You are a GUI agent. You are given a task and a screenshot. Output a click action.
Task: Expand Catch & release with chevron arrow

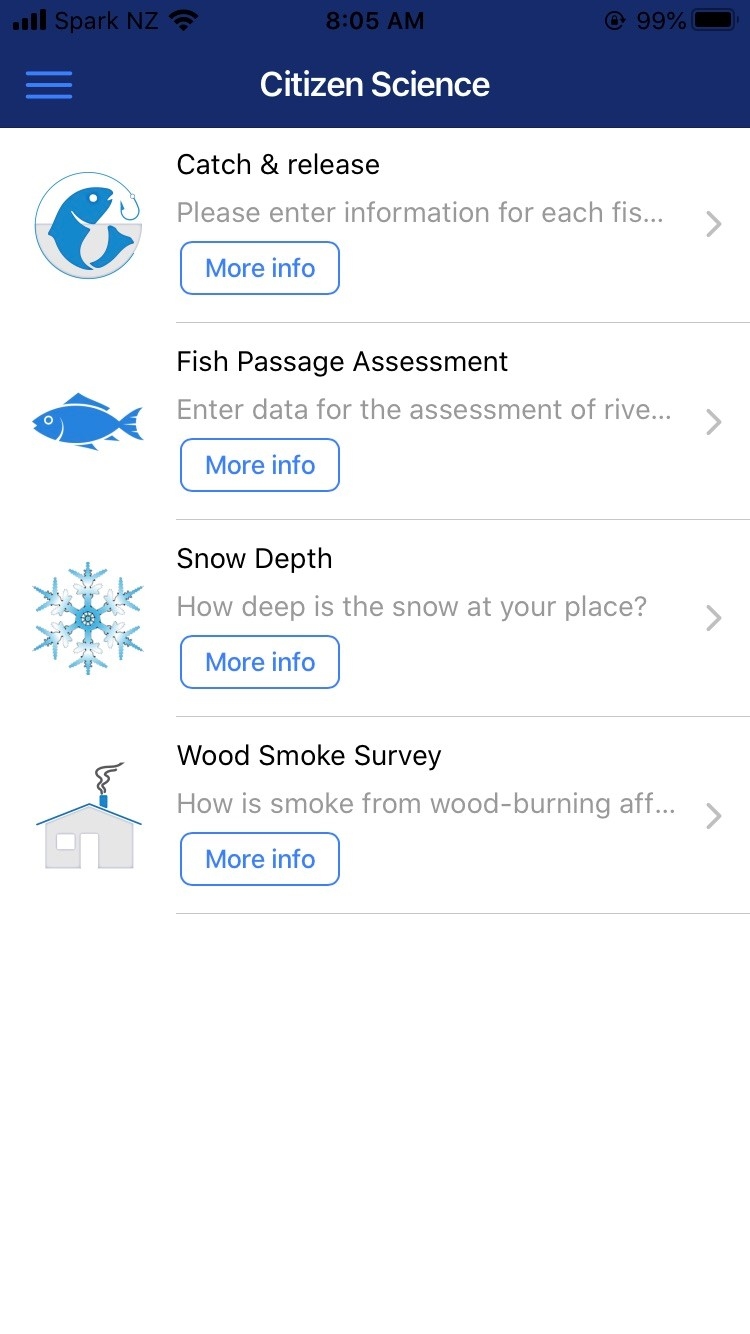(713, 224)
